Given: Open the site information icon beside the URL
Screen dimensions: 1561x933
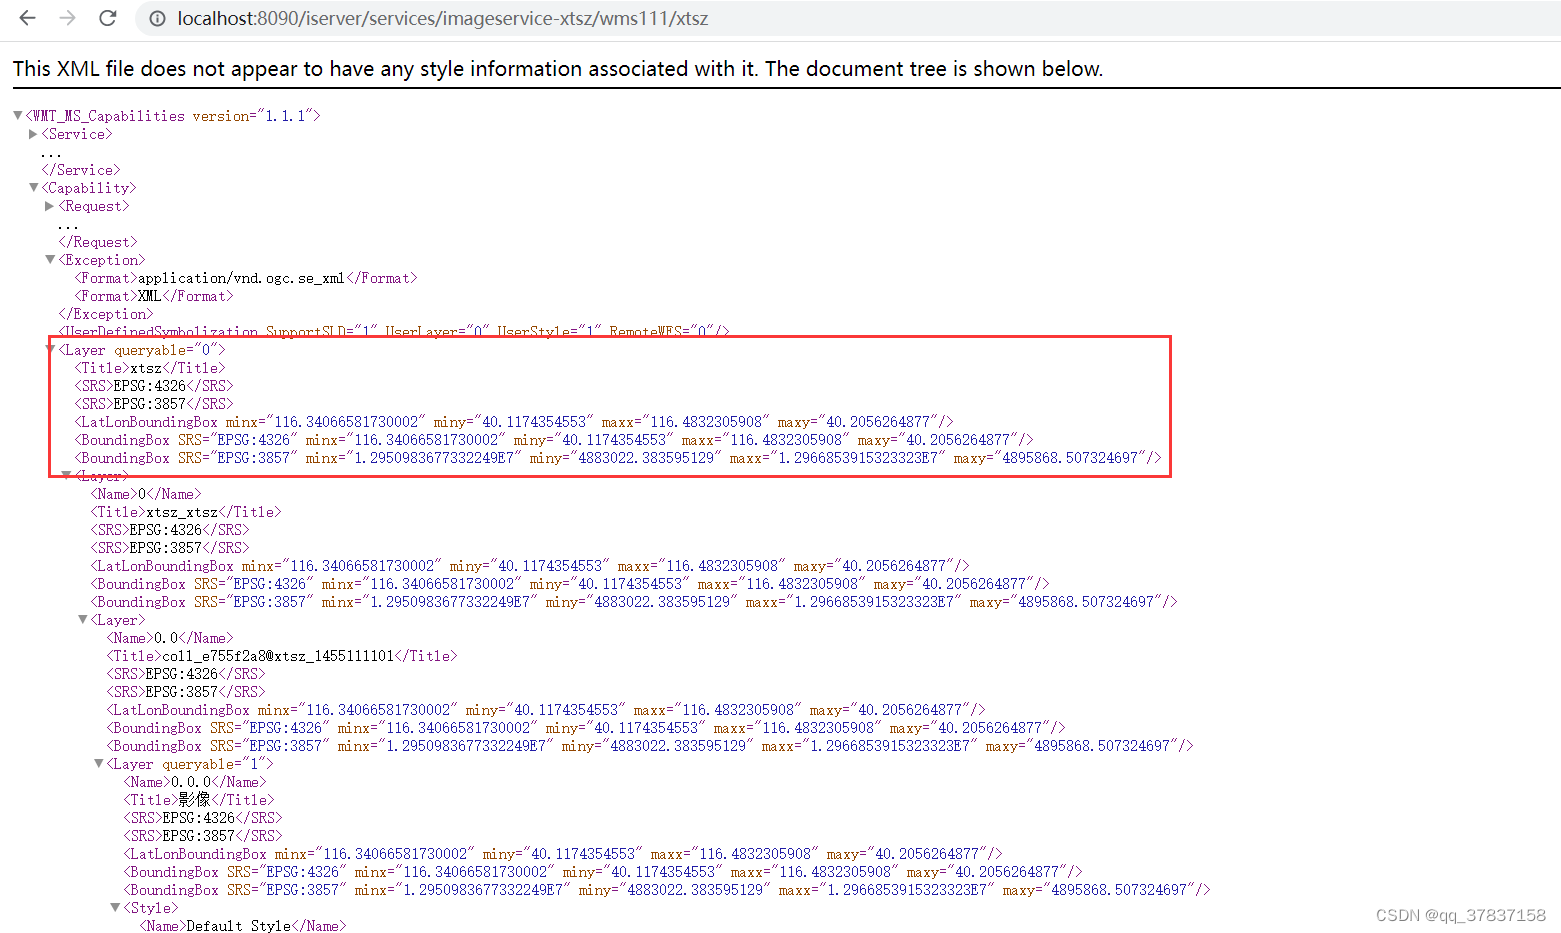Looking at the screenshot, I should click(x=157, y=18).
